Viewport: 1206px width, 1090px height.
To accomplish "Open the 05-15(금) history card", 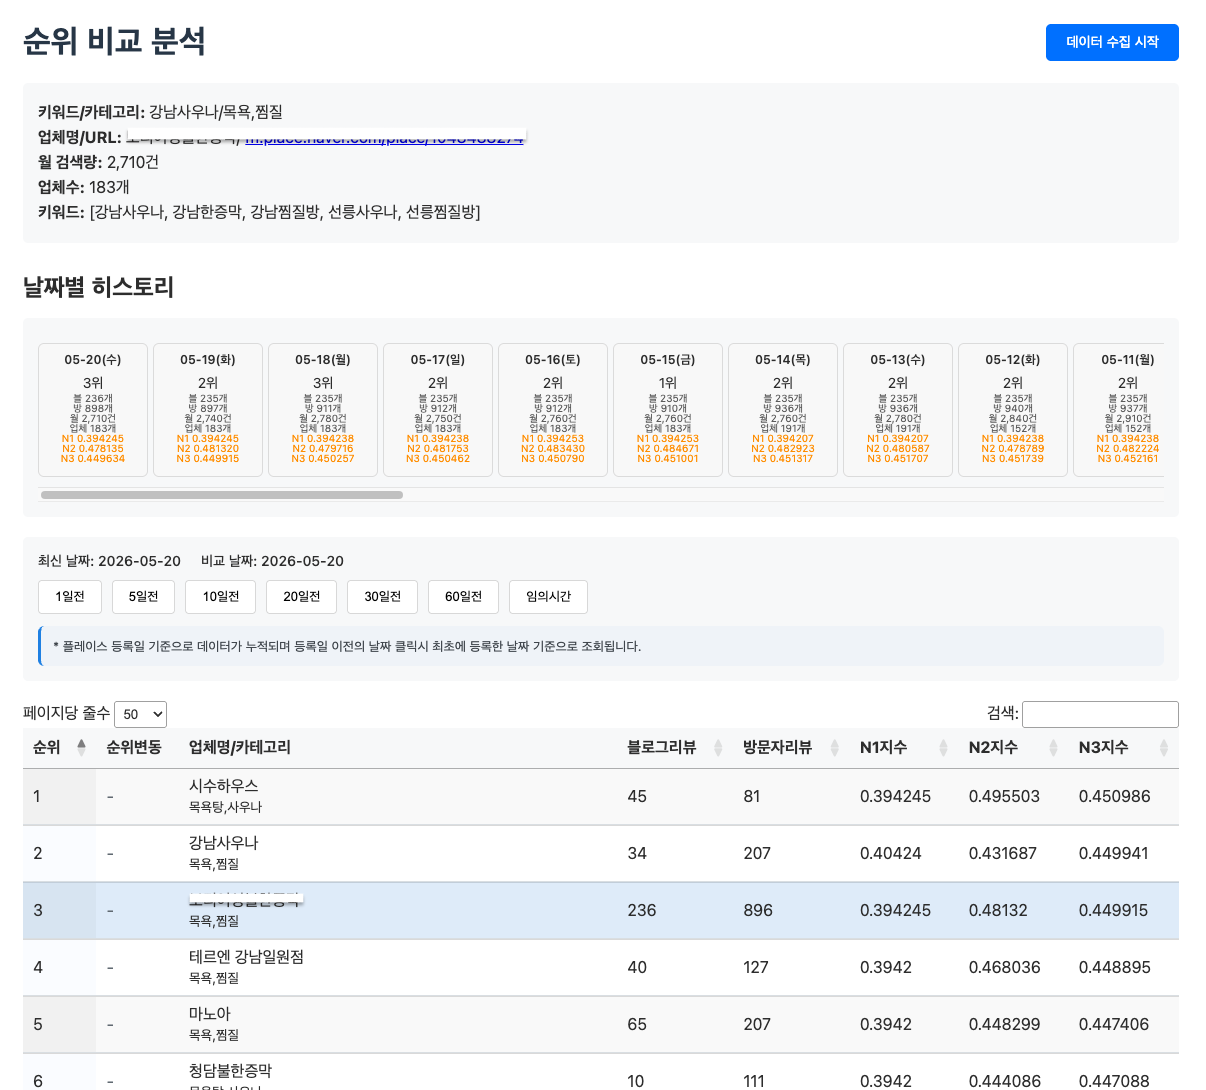I will click(668, 410).
